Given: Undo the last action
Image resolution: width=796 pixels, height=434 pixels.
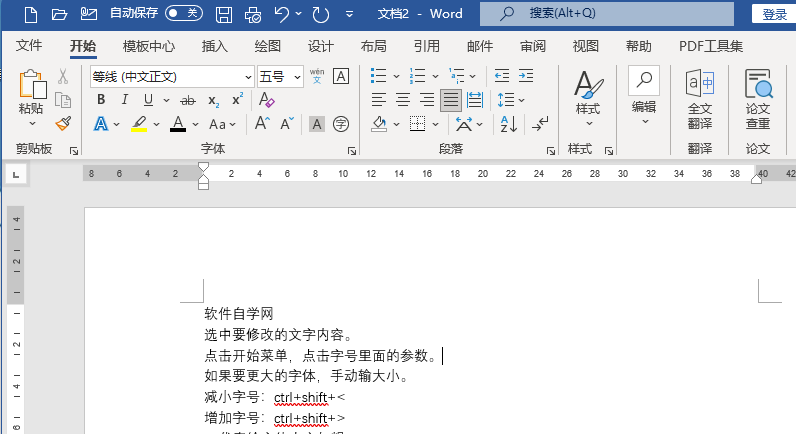Looking at the screenshot, I should pyautogui.click(x=282, y=14).
